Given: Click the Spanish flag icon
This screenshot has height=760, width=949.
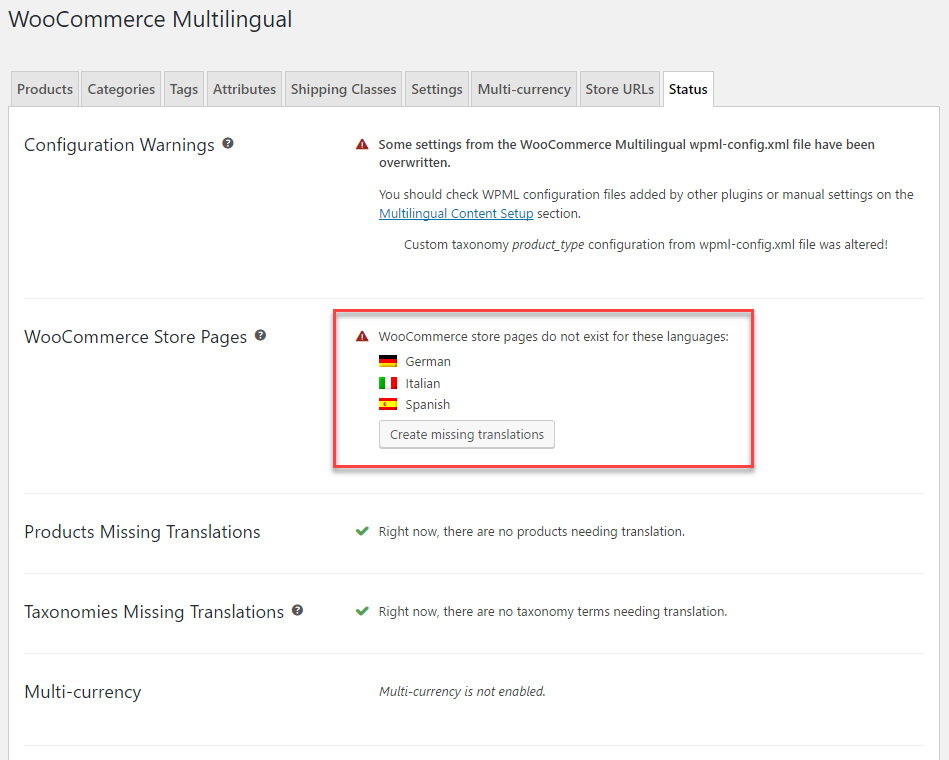Looking at the screenshot, I should pyautogui.click(x=388, y=404).
